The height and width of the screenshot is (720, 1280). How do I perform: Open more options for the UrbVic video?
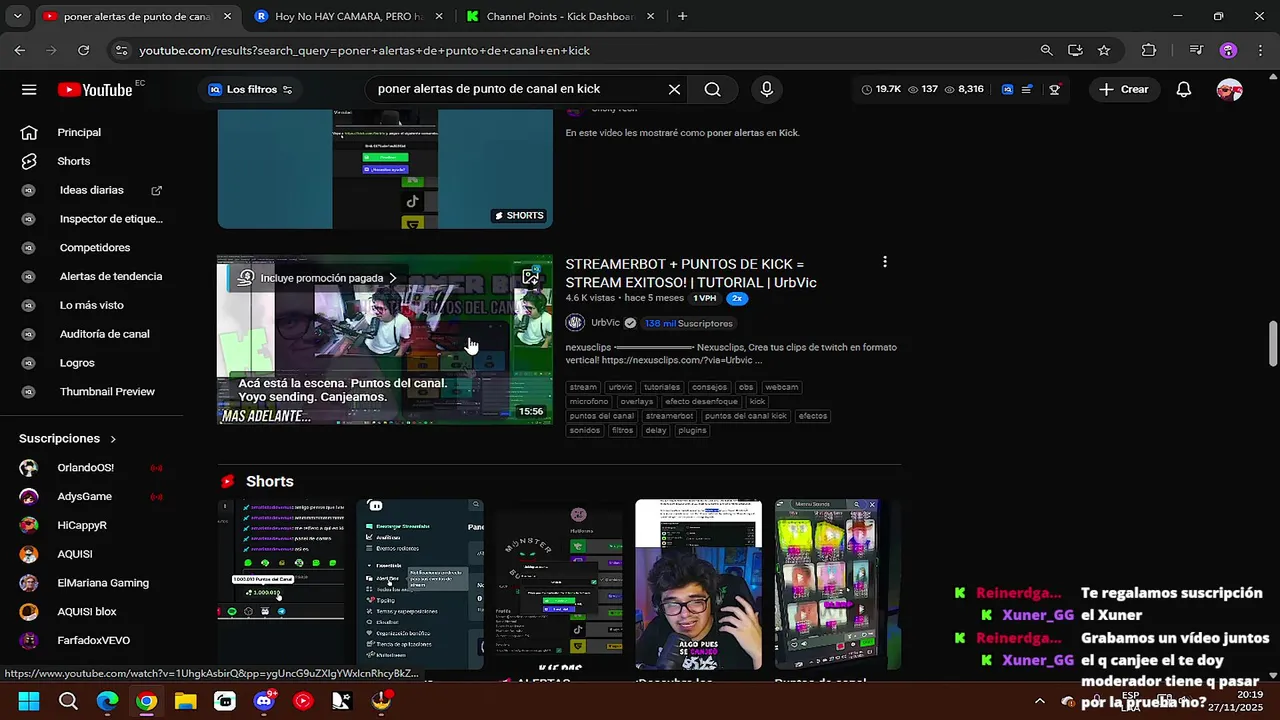(884, 262)
